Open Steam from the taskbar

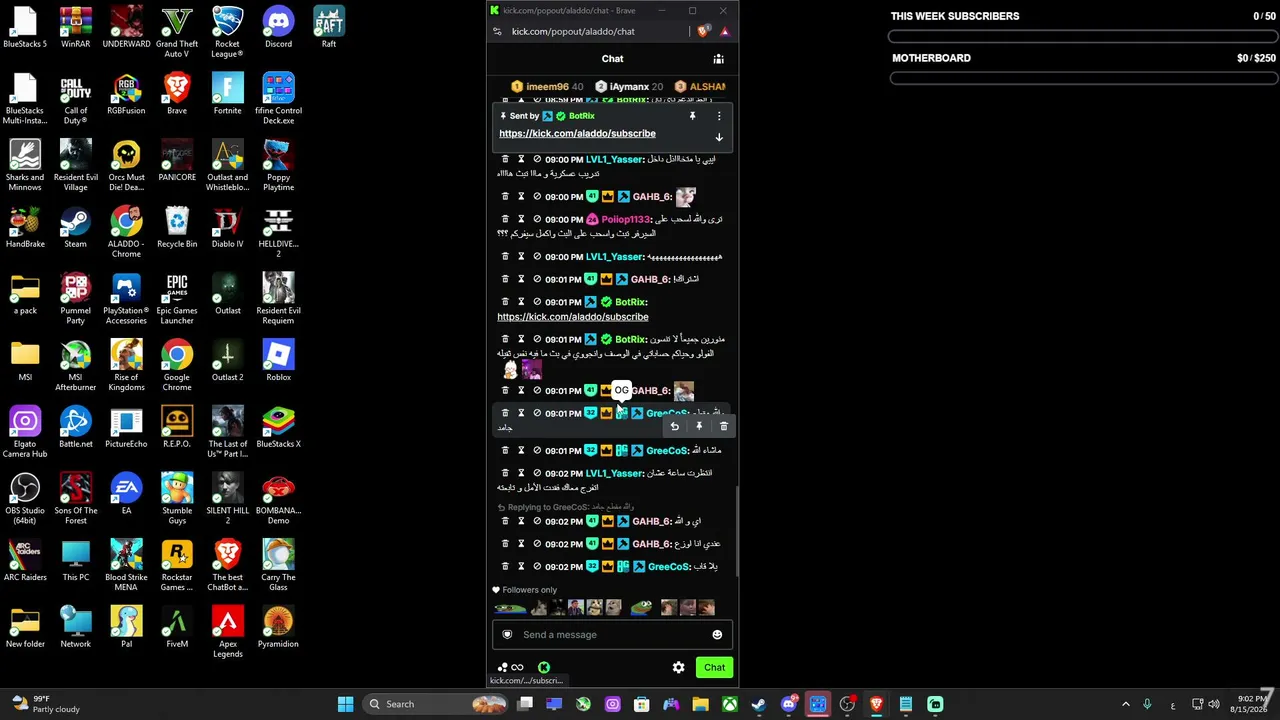(759, 704)
